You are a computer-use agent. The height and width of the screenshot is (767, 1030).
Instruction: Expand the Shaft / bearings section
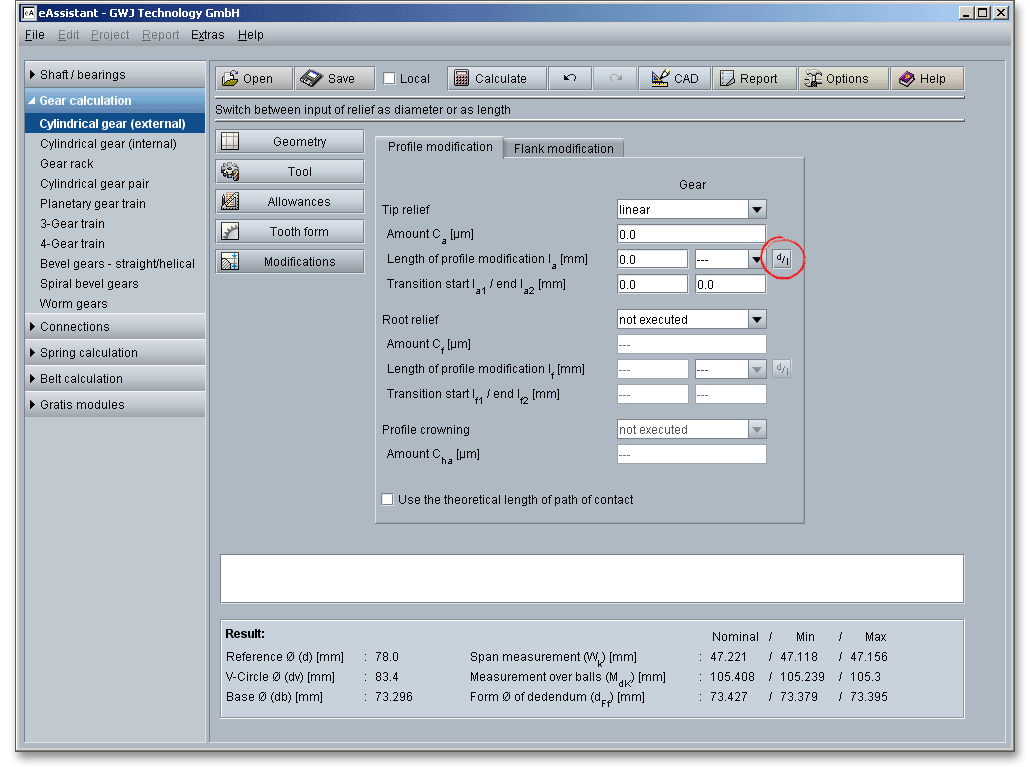point(83,75)
